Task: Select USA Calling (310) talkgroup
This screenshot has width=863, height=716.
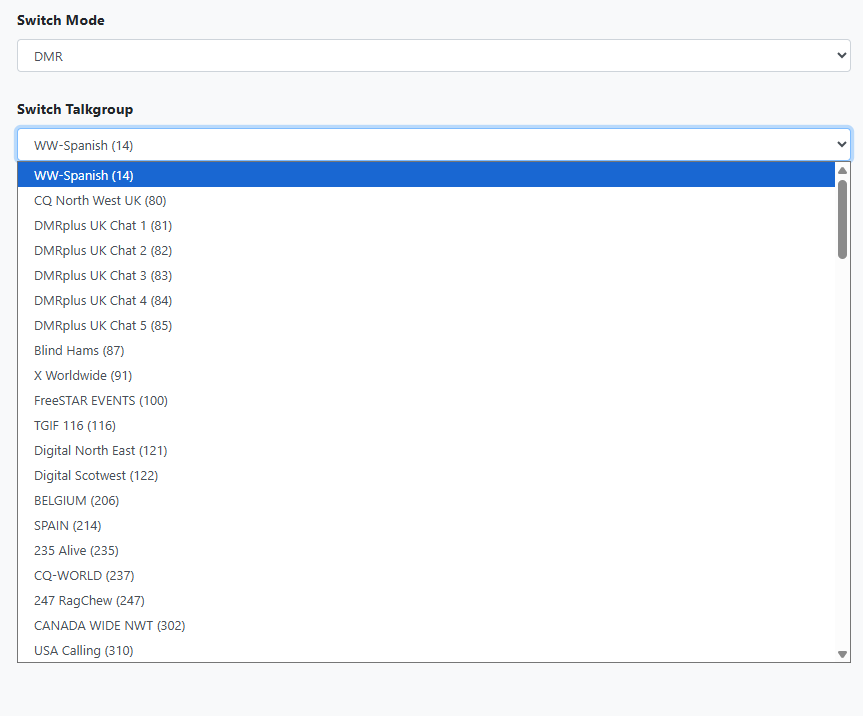Action: click(426, 651)
